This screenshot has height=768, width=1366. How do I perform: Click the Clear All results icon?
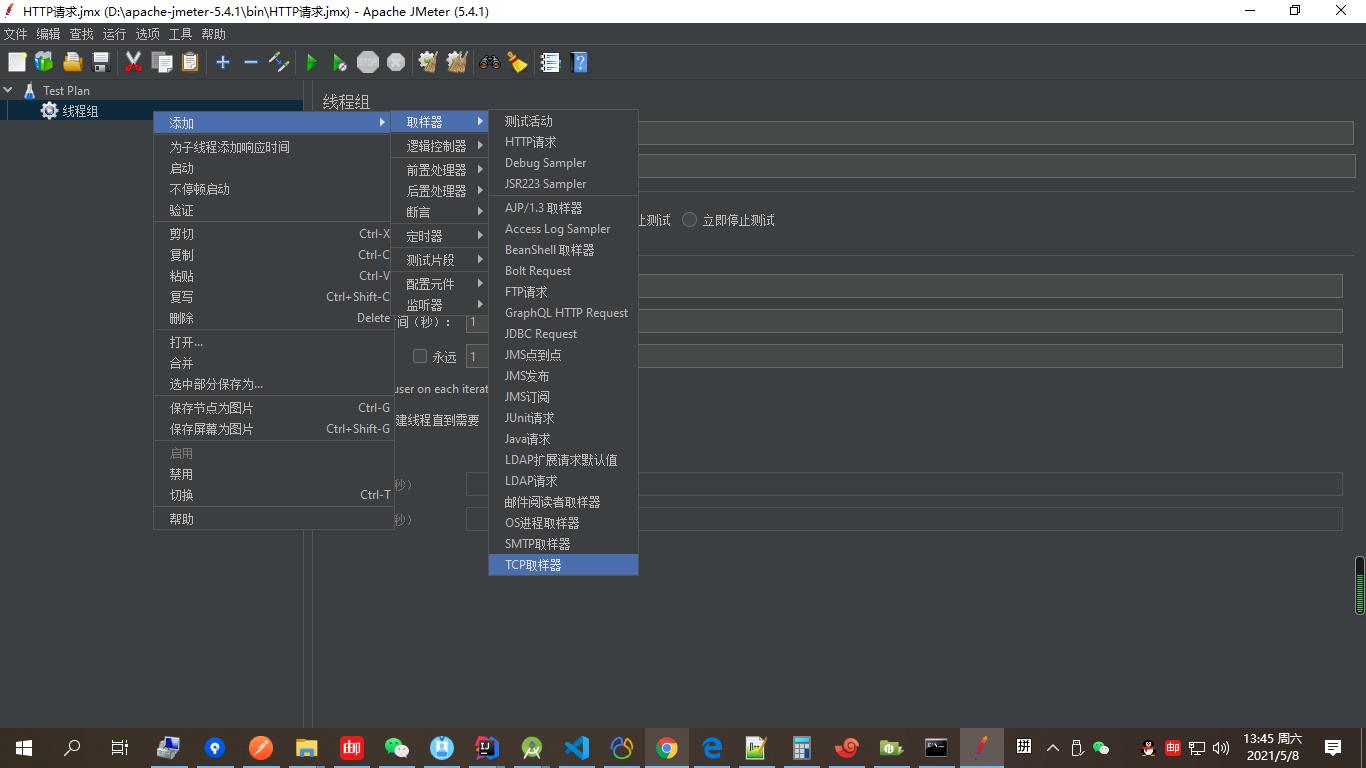[457, 62]
